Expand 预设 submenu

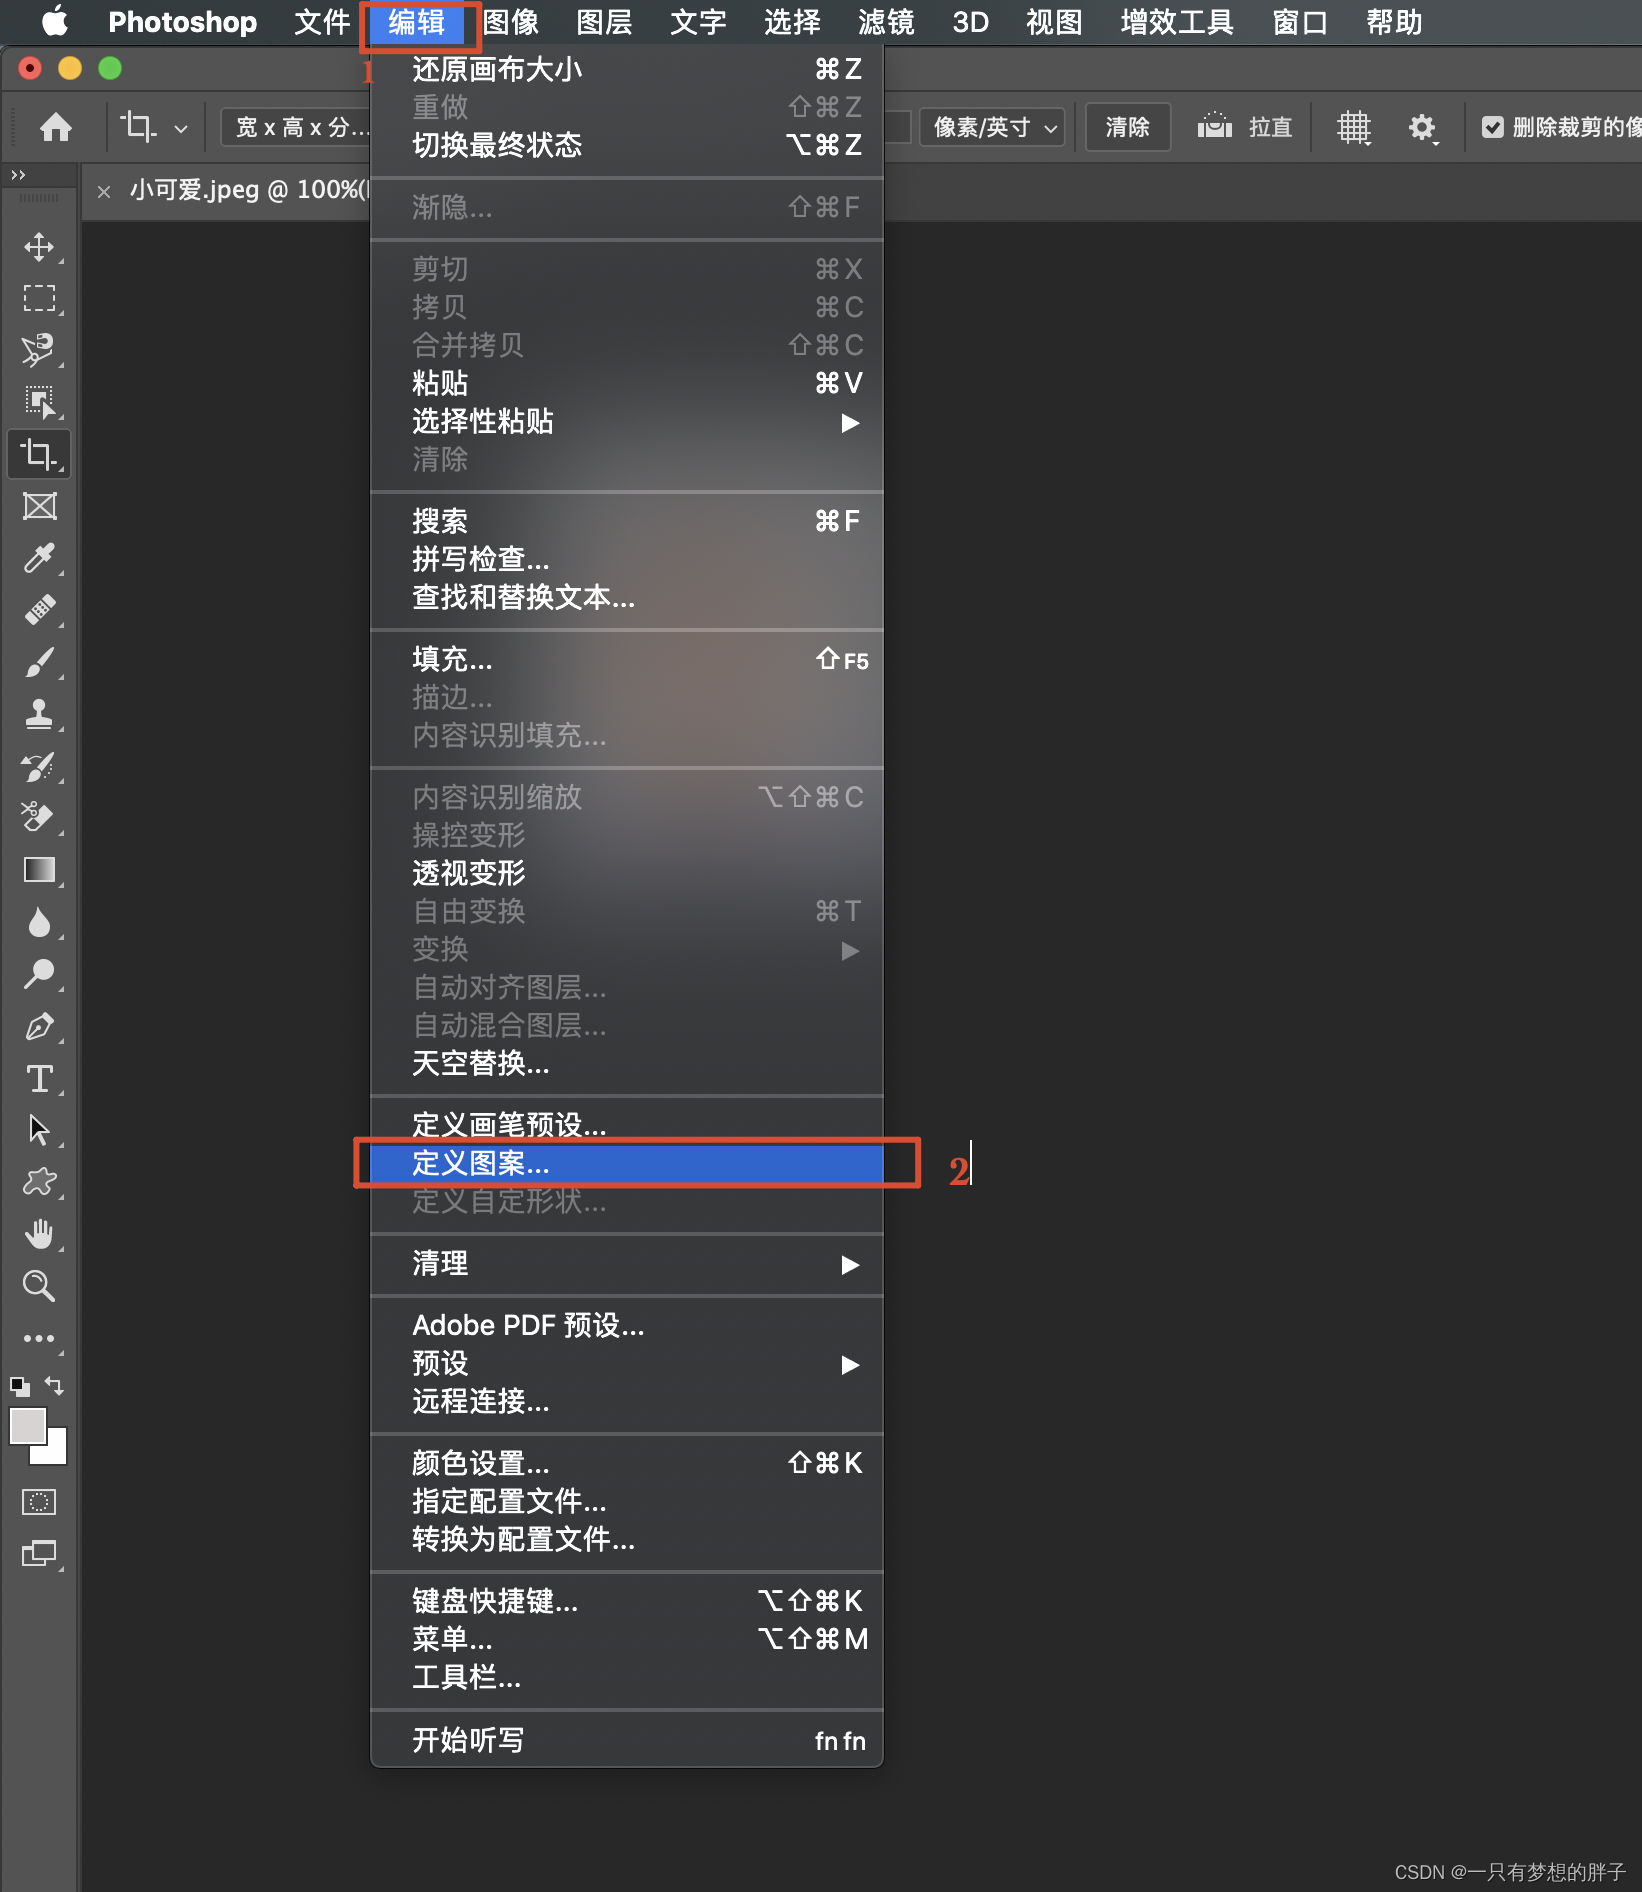click(x=627, y=1364)
